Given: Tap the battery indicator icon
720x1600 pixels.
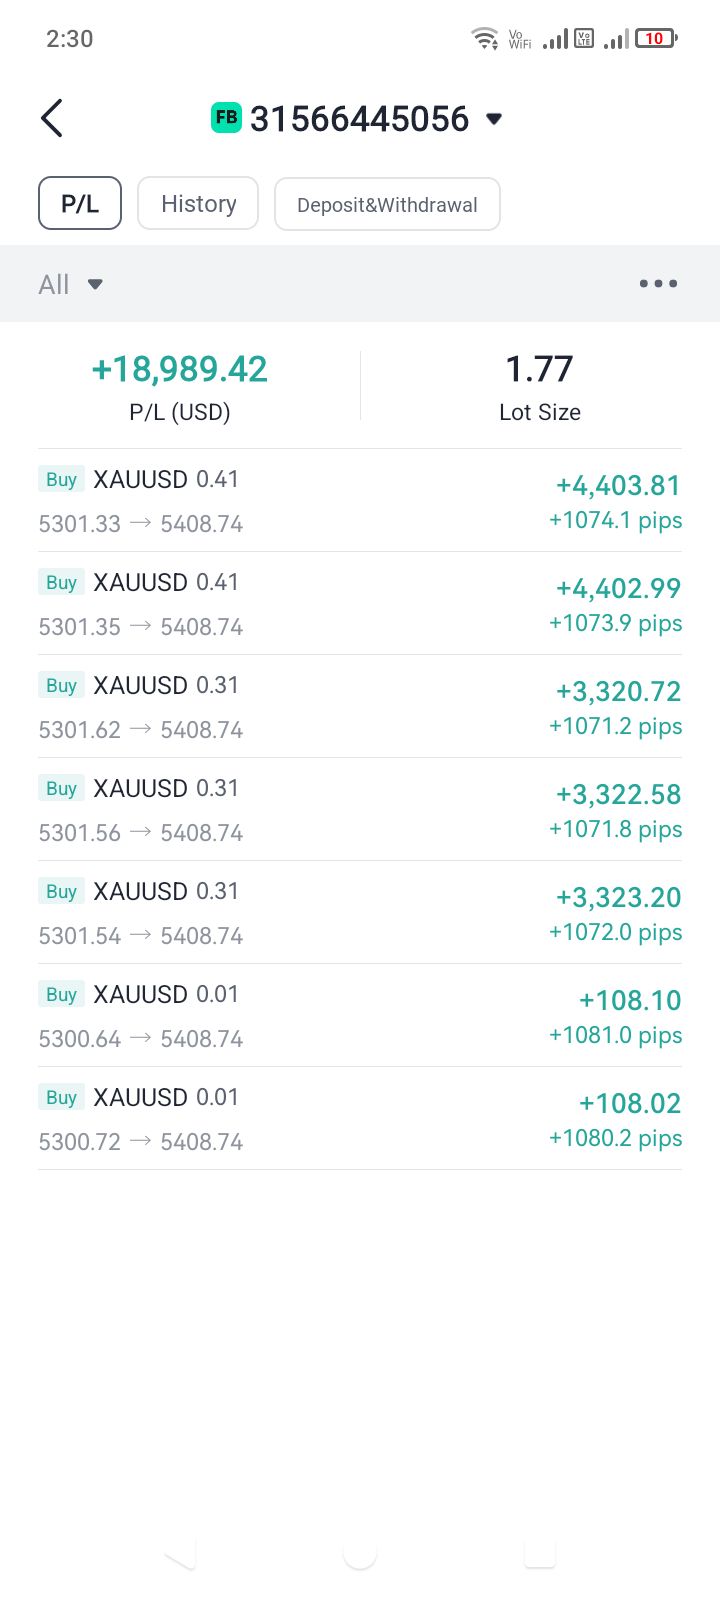Looking at the screenshot, I should tap(656, 39).
